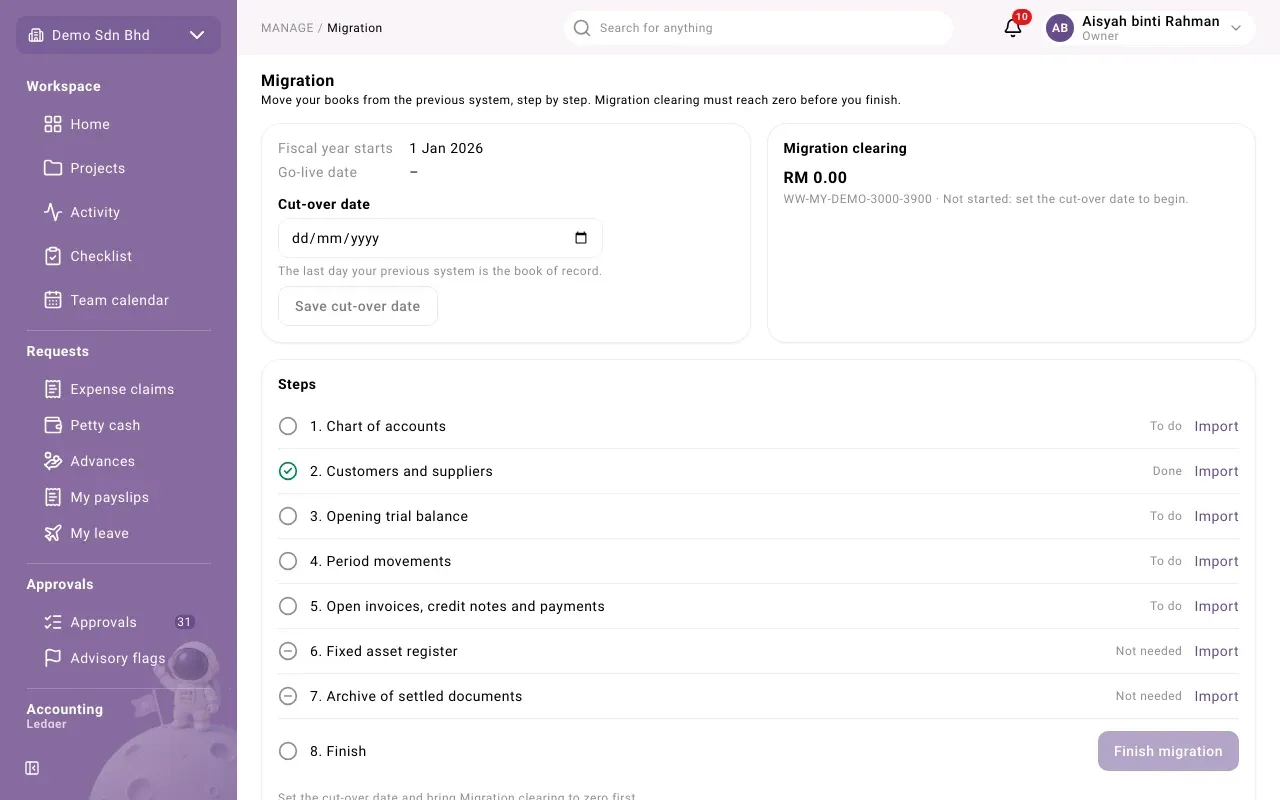Click Save cut-over date button
Image resolution: width=1280 pixels, height=800 pixels.
[x=358, y=306]
